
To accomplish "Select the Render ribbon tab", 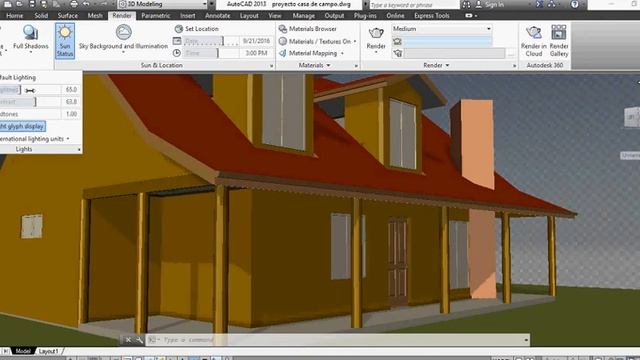I will [x=122, y=16].
